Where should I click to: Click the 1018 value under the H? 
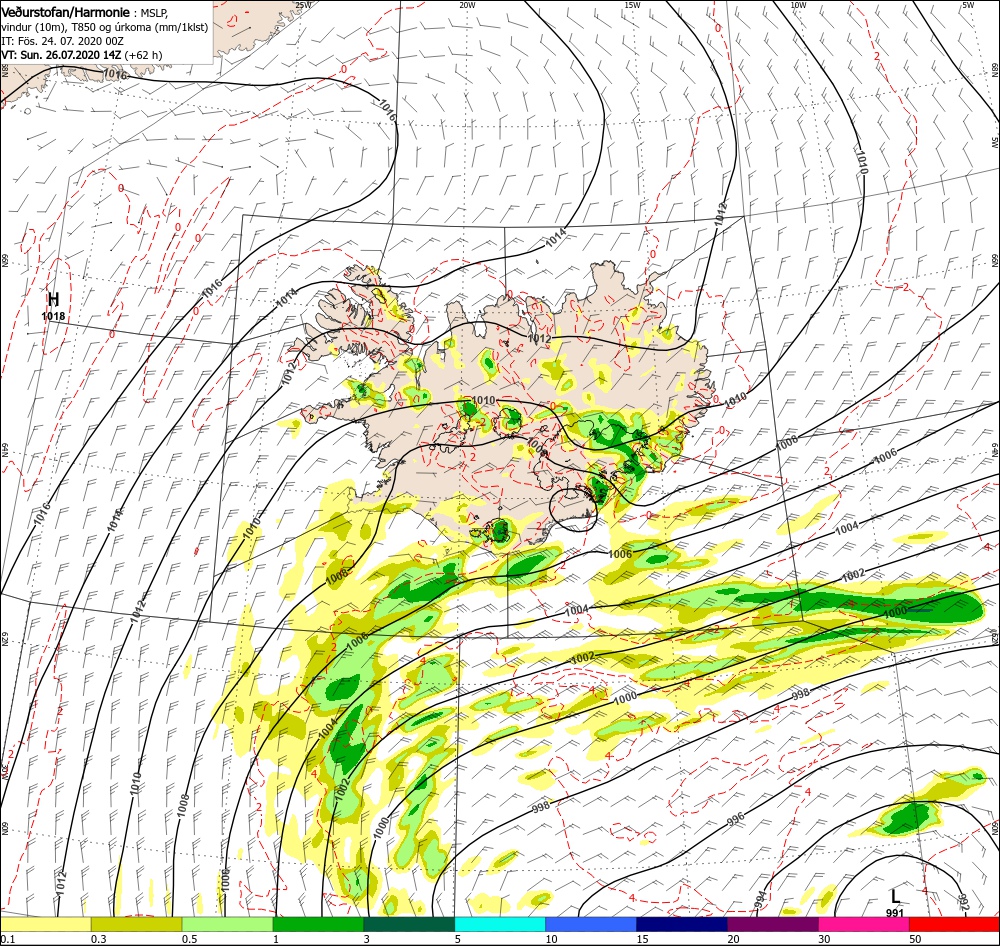click(53, 316)
